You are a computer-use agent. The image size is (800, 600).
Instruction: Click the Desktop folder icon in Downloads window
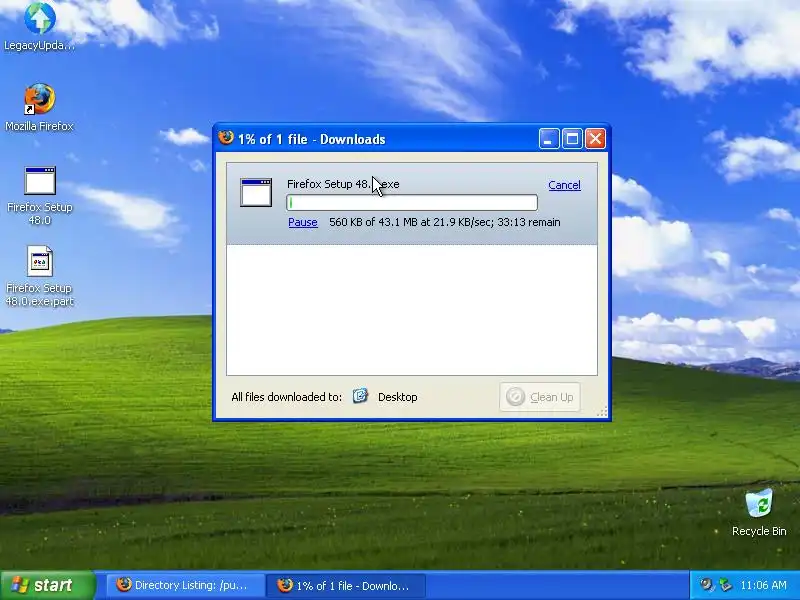[x=360, y=396]
